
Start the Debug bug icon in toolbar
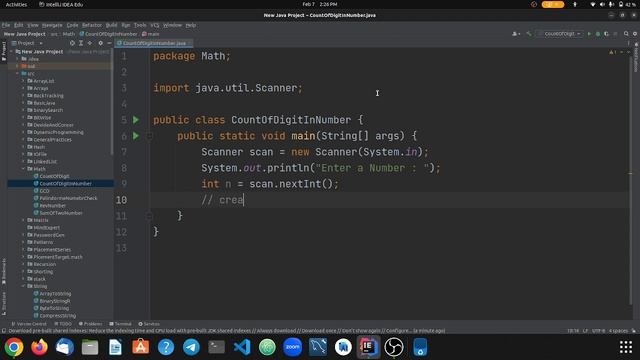pyautogui.click(x=598, y=34)
